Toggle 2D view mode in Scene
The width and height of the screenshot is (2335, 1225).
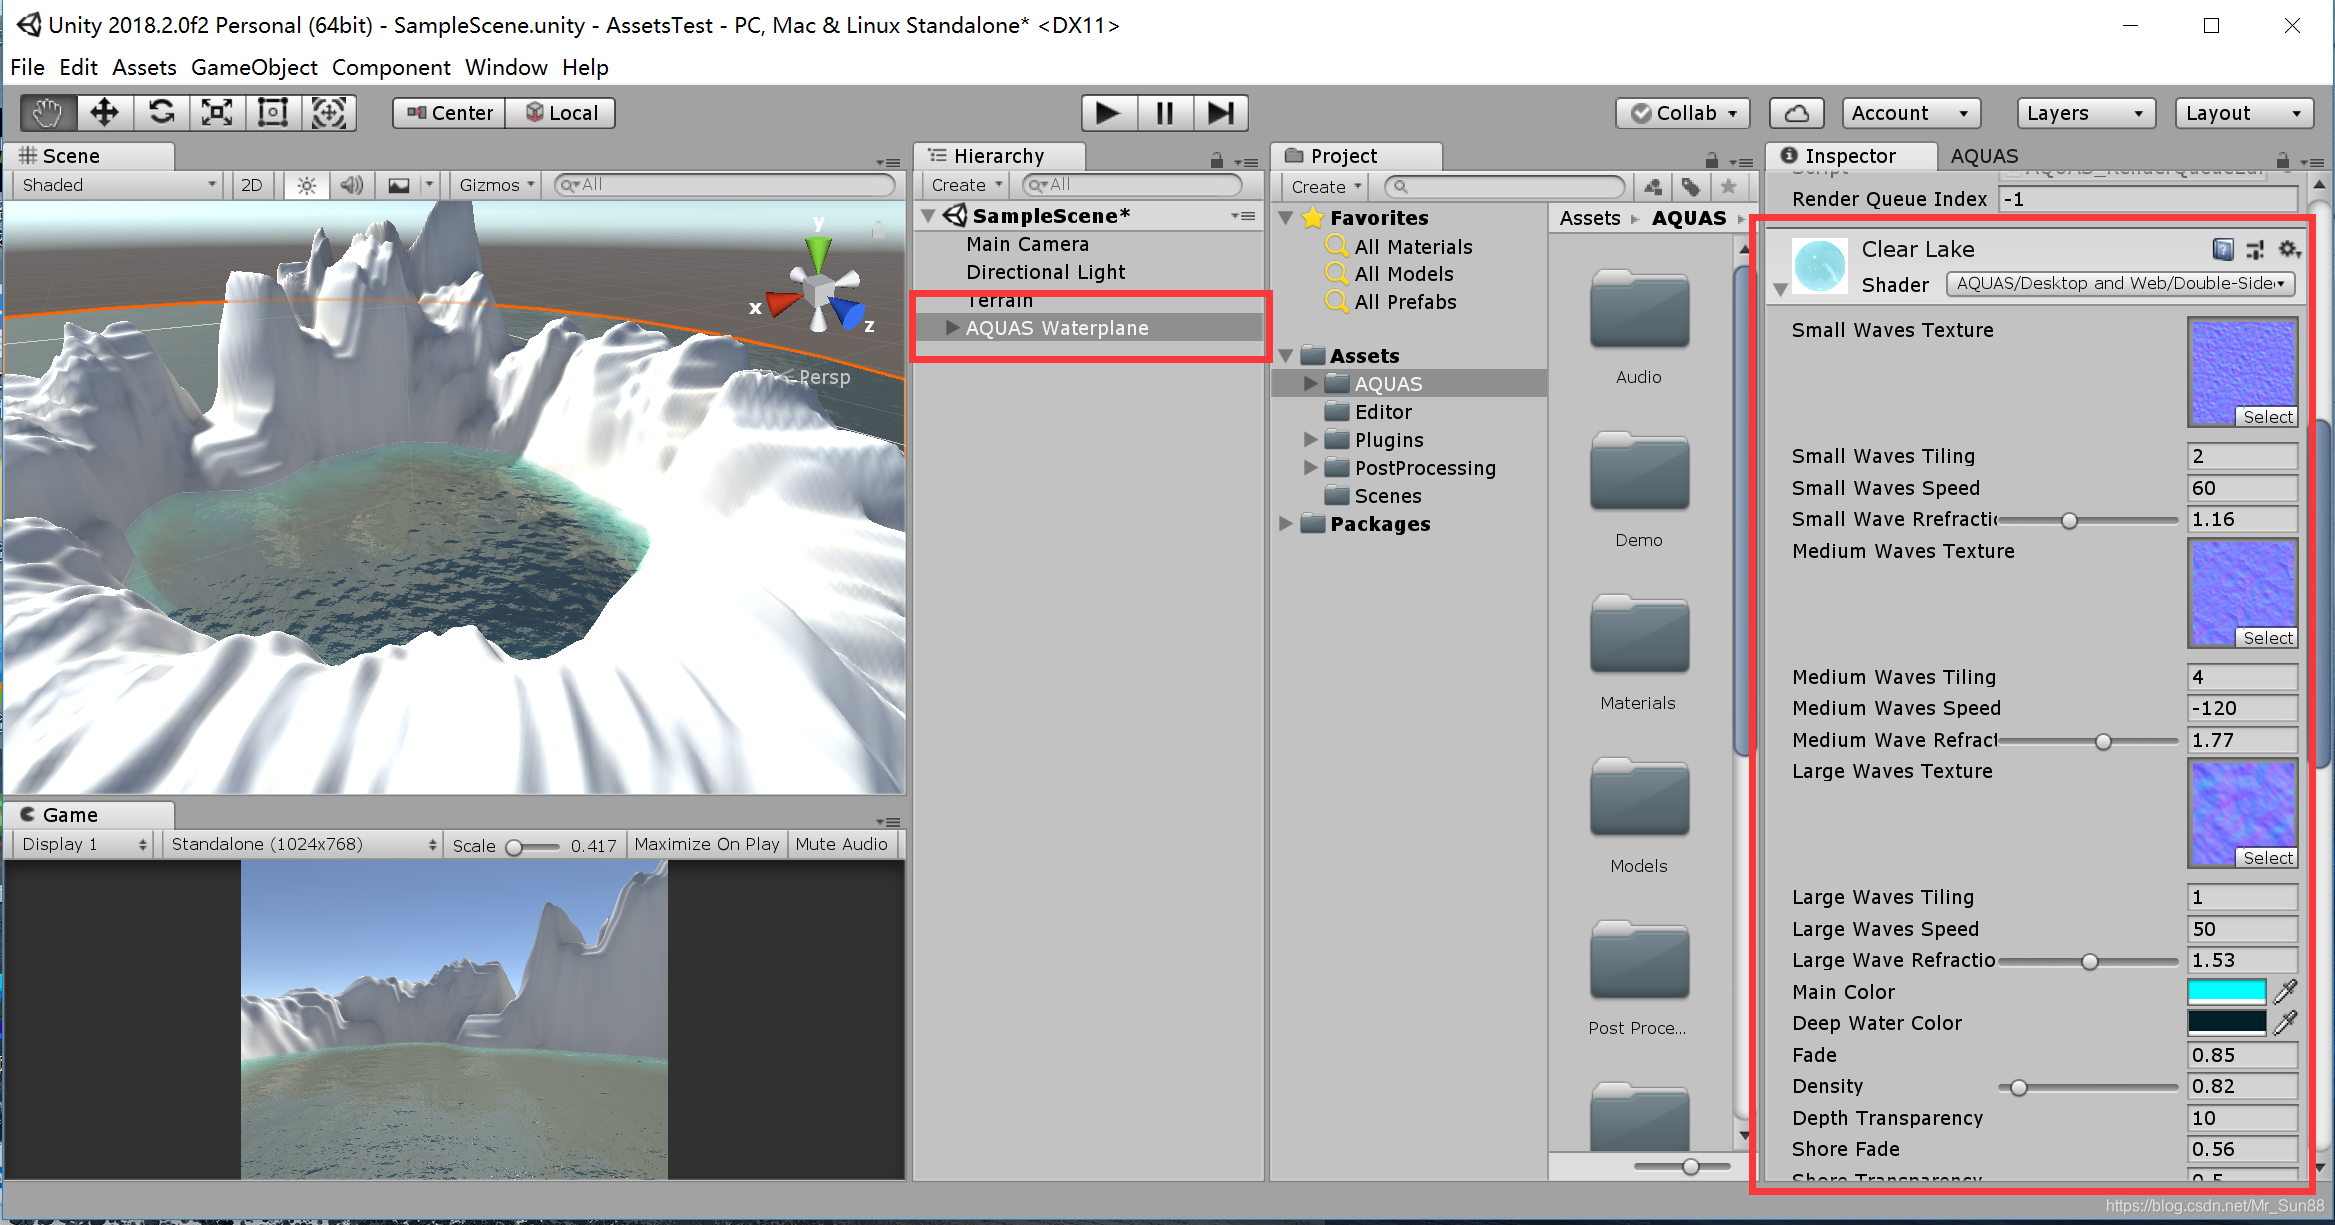[252, 185]
